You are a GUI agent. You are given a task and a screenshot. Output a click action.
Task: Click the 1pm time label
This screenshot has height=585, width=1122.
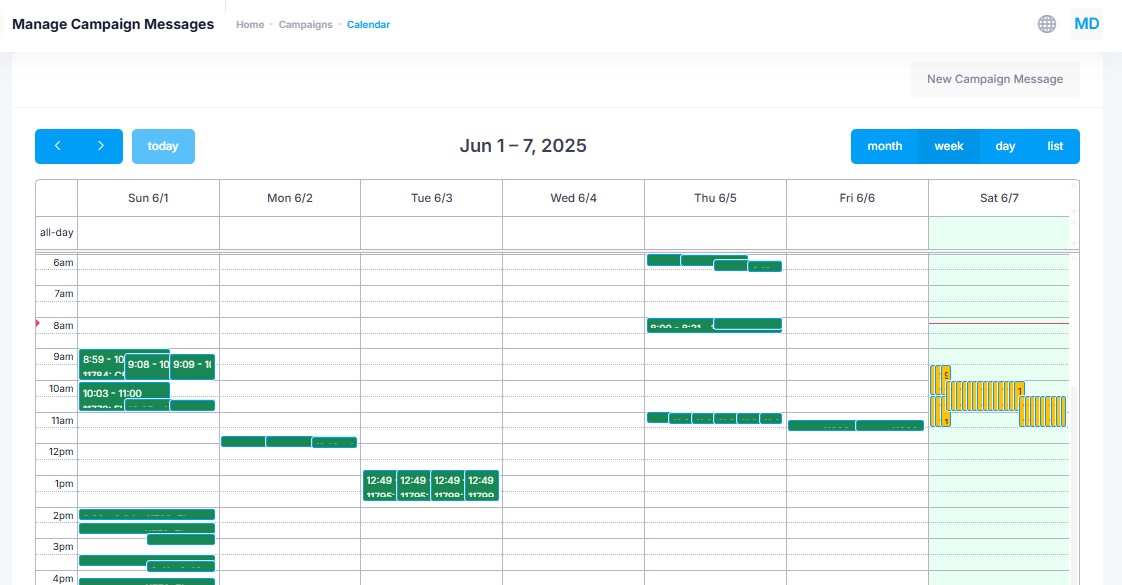pyautogui.click(x=64, y=483)
